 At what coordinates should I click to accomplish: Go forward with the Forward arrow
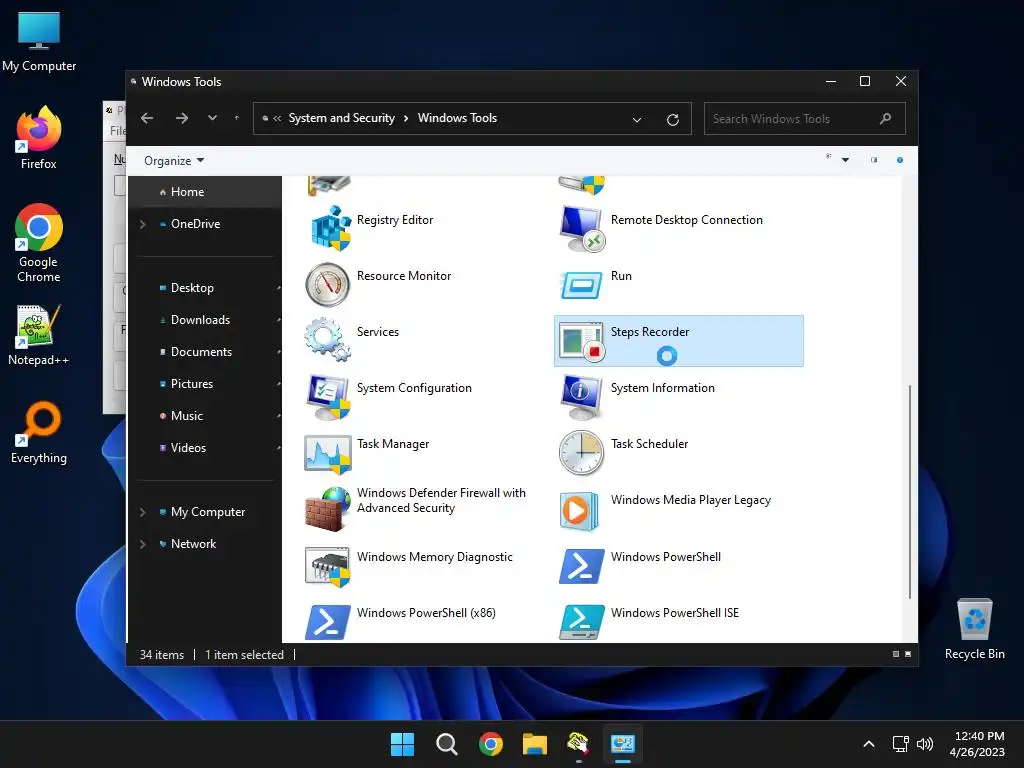182,118
